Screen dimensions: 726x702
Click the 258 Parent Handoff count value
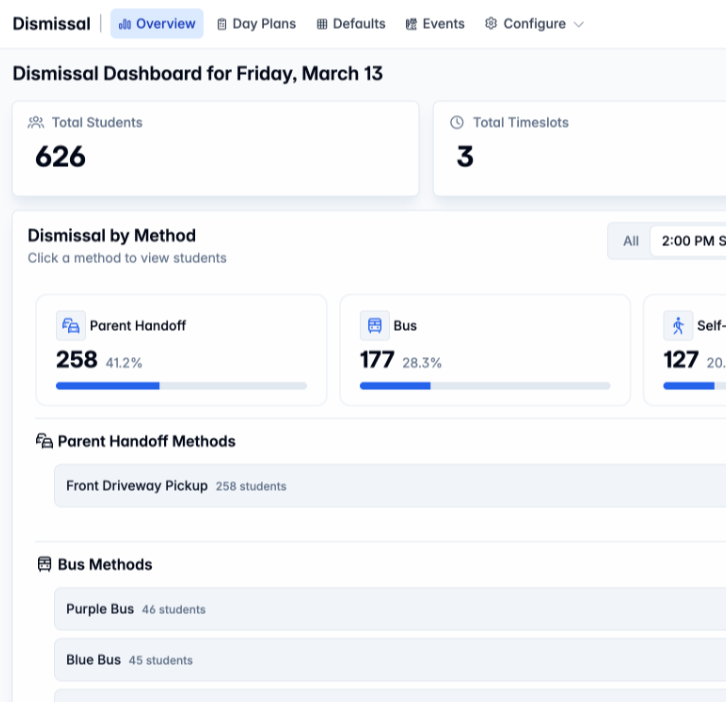pos(77,360)
